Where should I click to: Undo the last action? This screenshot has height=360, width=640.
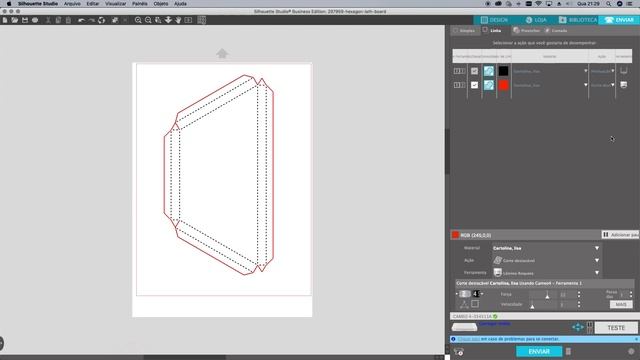(82, 20)
